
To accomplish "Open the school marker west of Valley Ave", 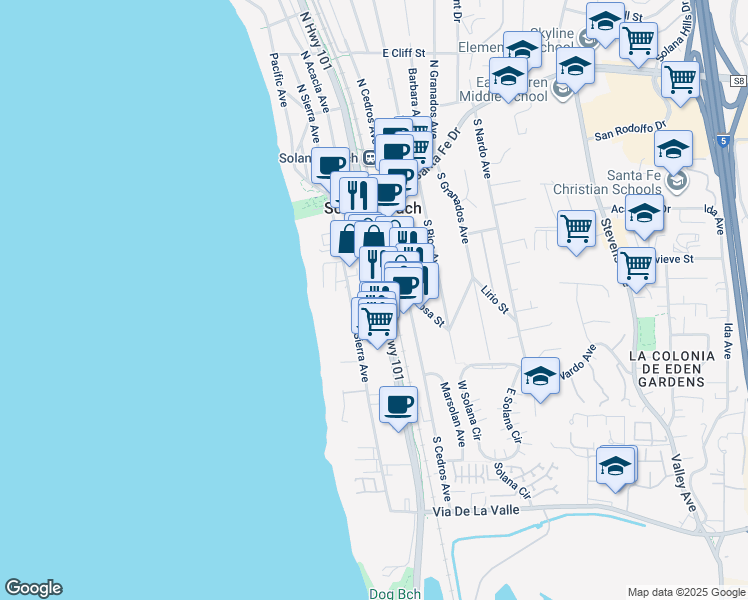I will point(615,466).
